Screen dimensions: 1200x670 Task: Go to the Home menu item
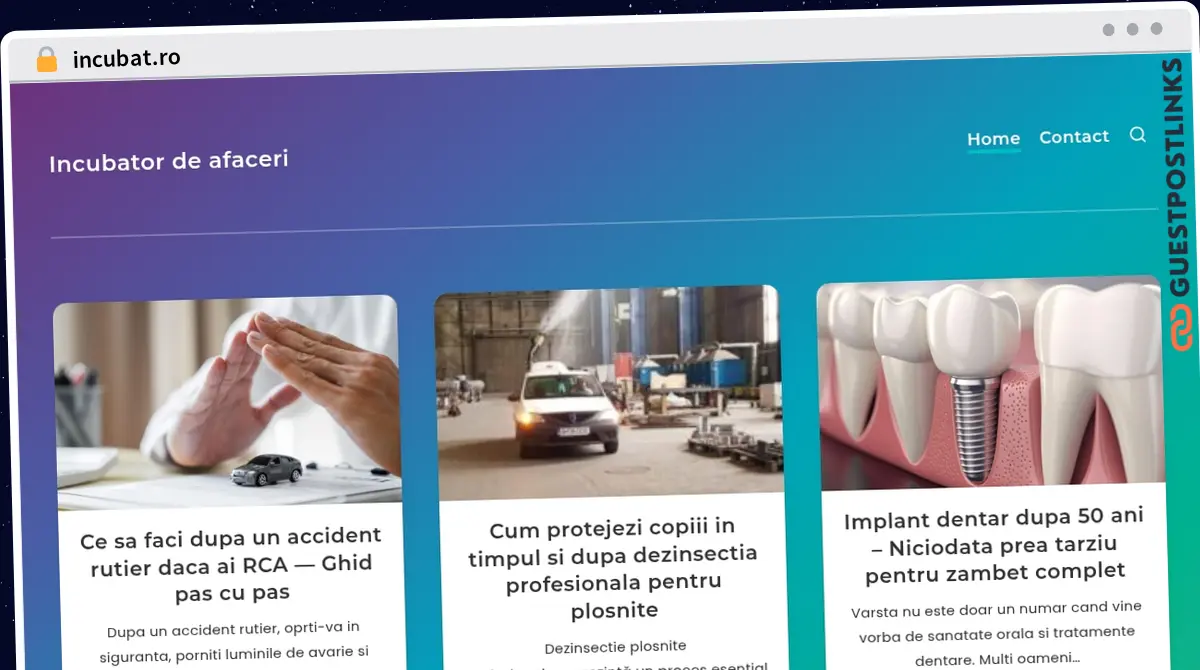click(993, 139)
